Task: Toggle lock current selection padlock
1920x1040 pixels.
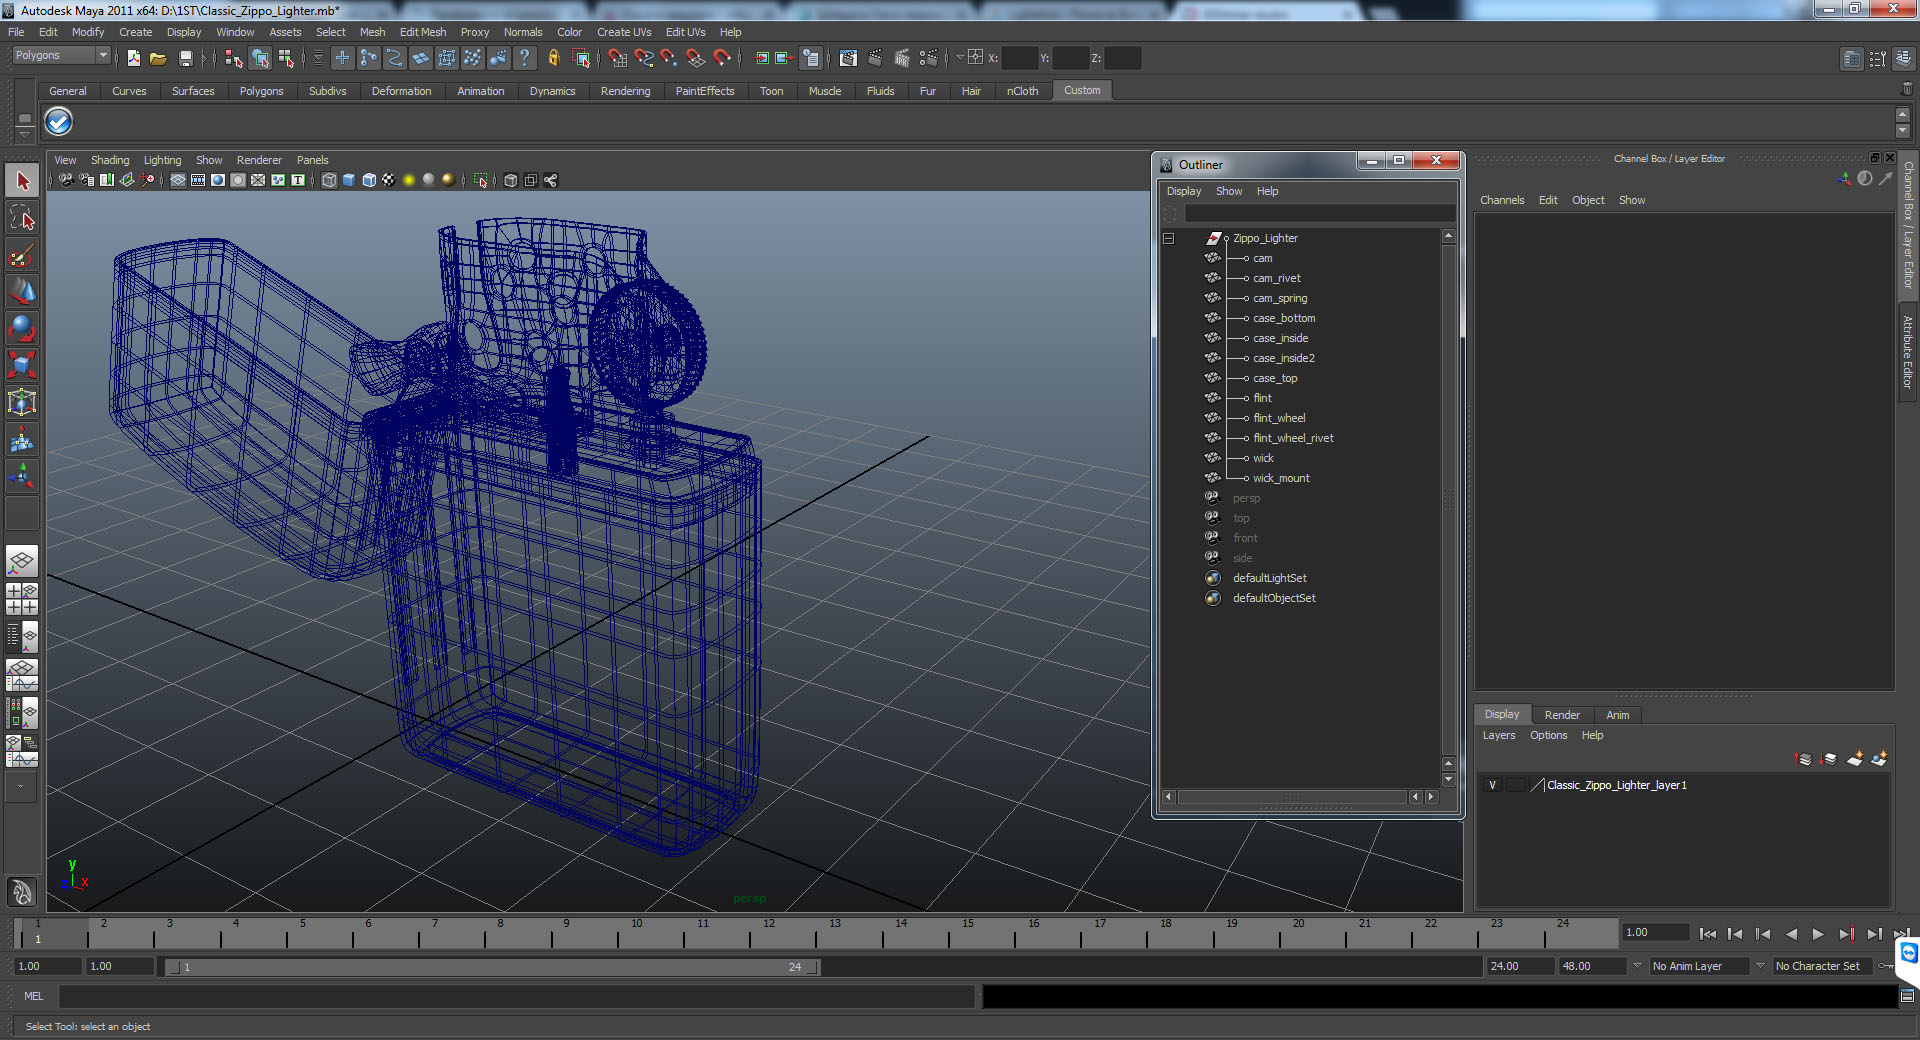Action: pyautogui.click(x=554, y=58)
